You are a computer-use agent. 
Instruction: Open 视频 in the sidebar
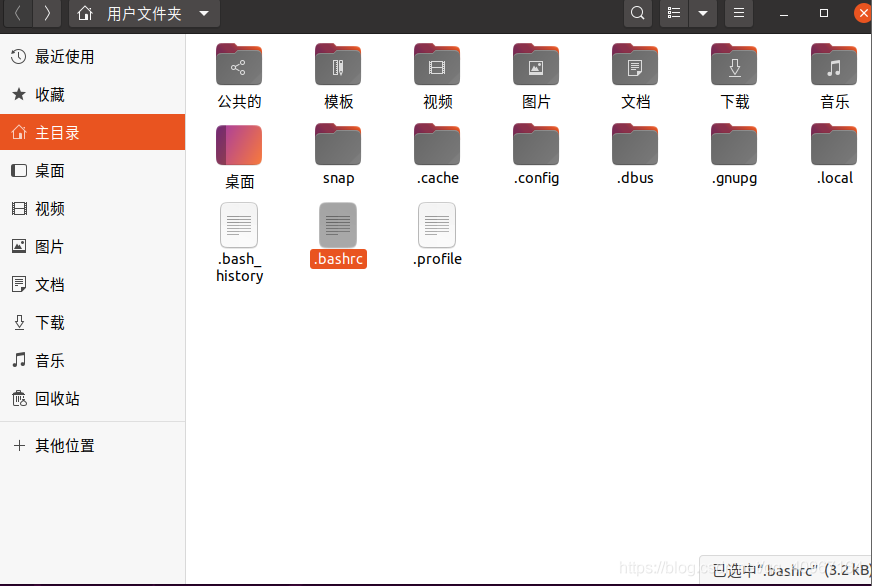pyautogui.click(x=92, y=208)
